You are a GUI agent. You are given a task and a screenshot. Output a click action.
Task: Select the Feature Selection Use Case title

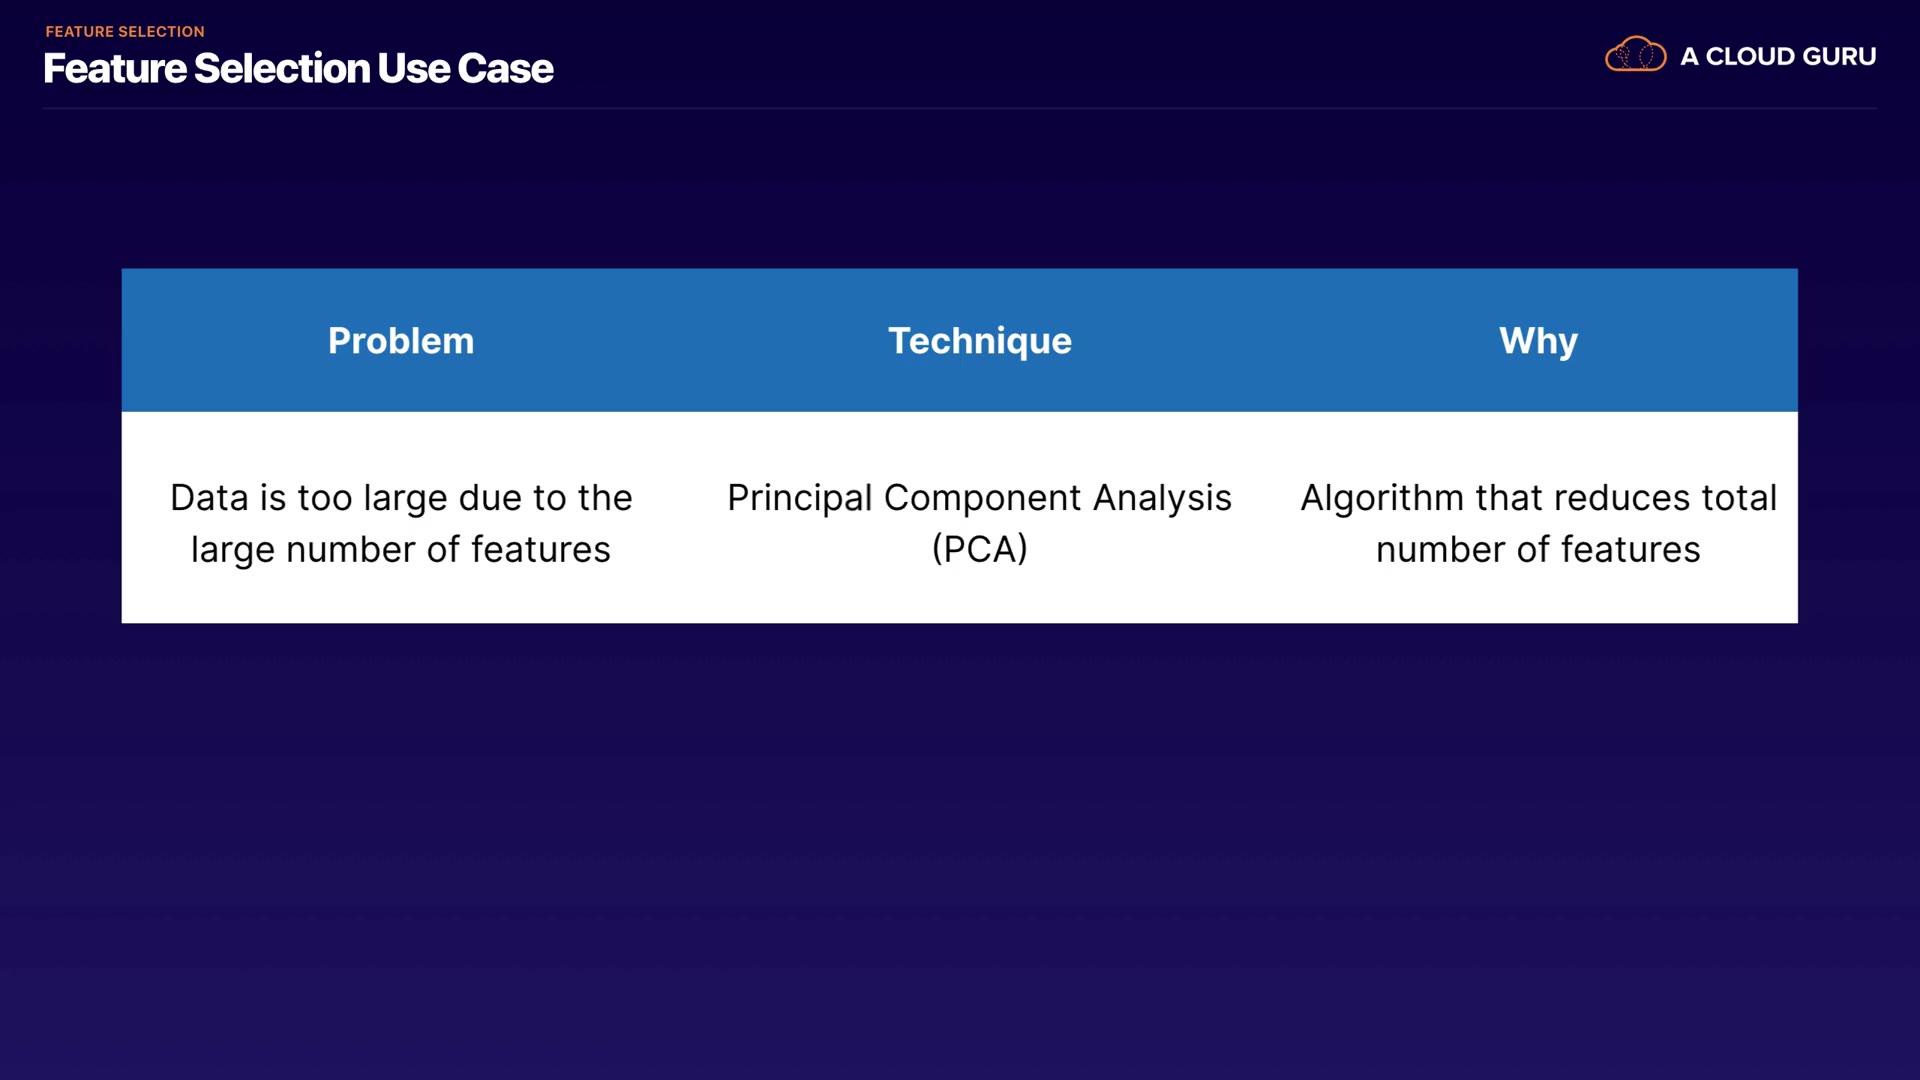click(298, 69)
